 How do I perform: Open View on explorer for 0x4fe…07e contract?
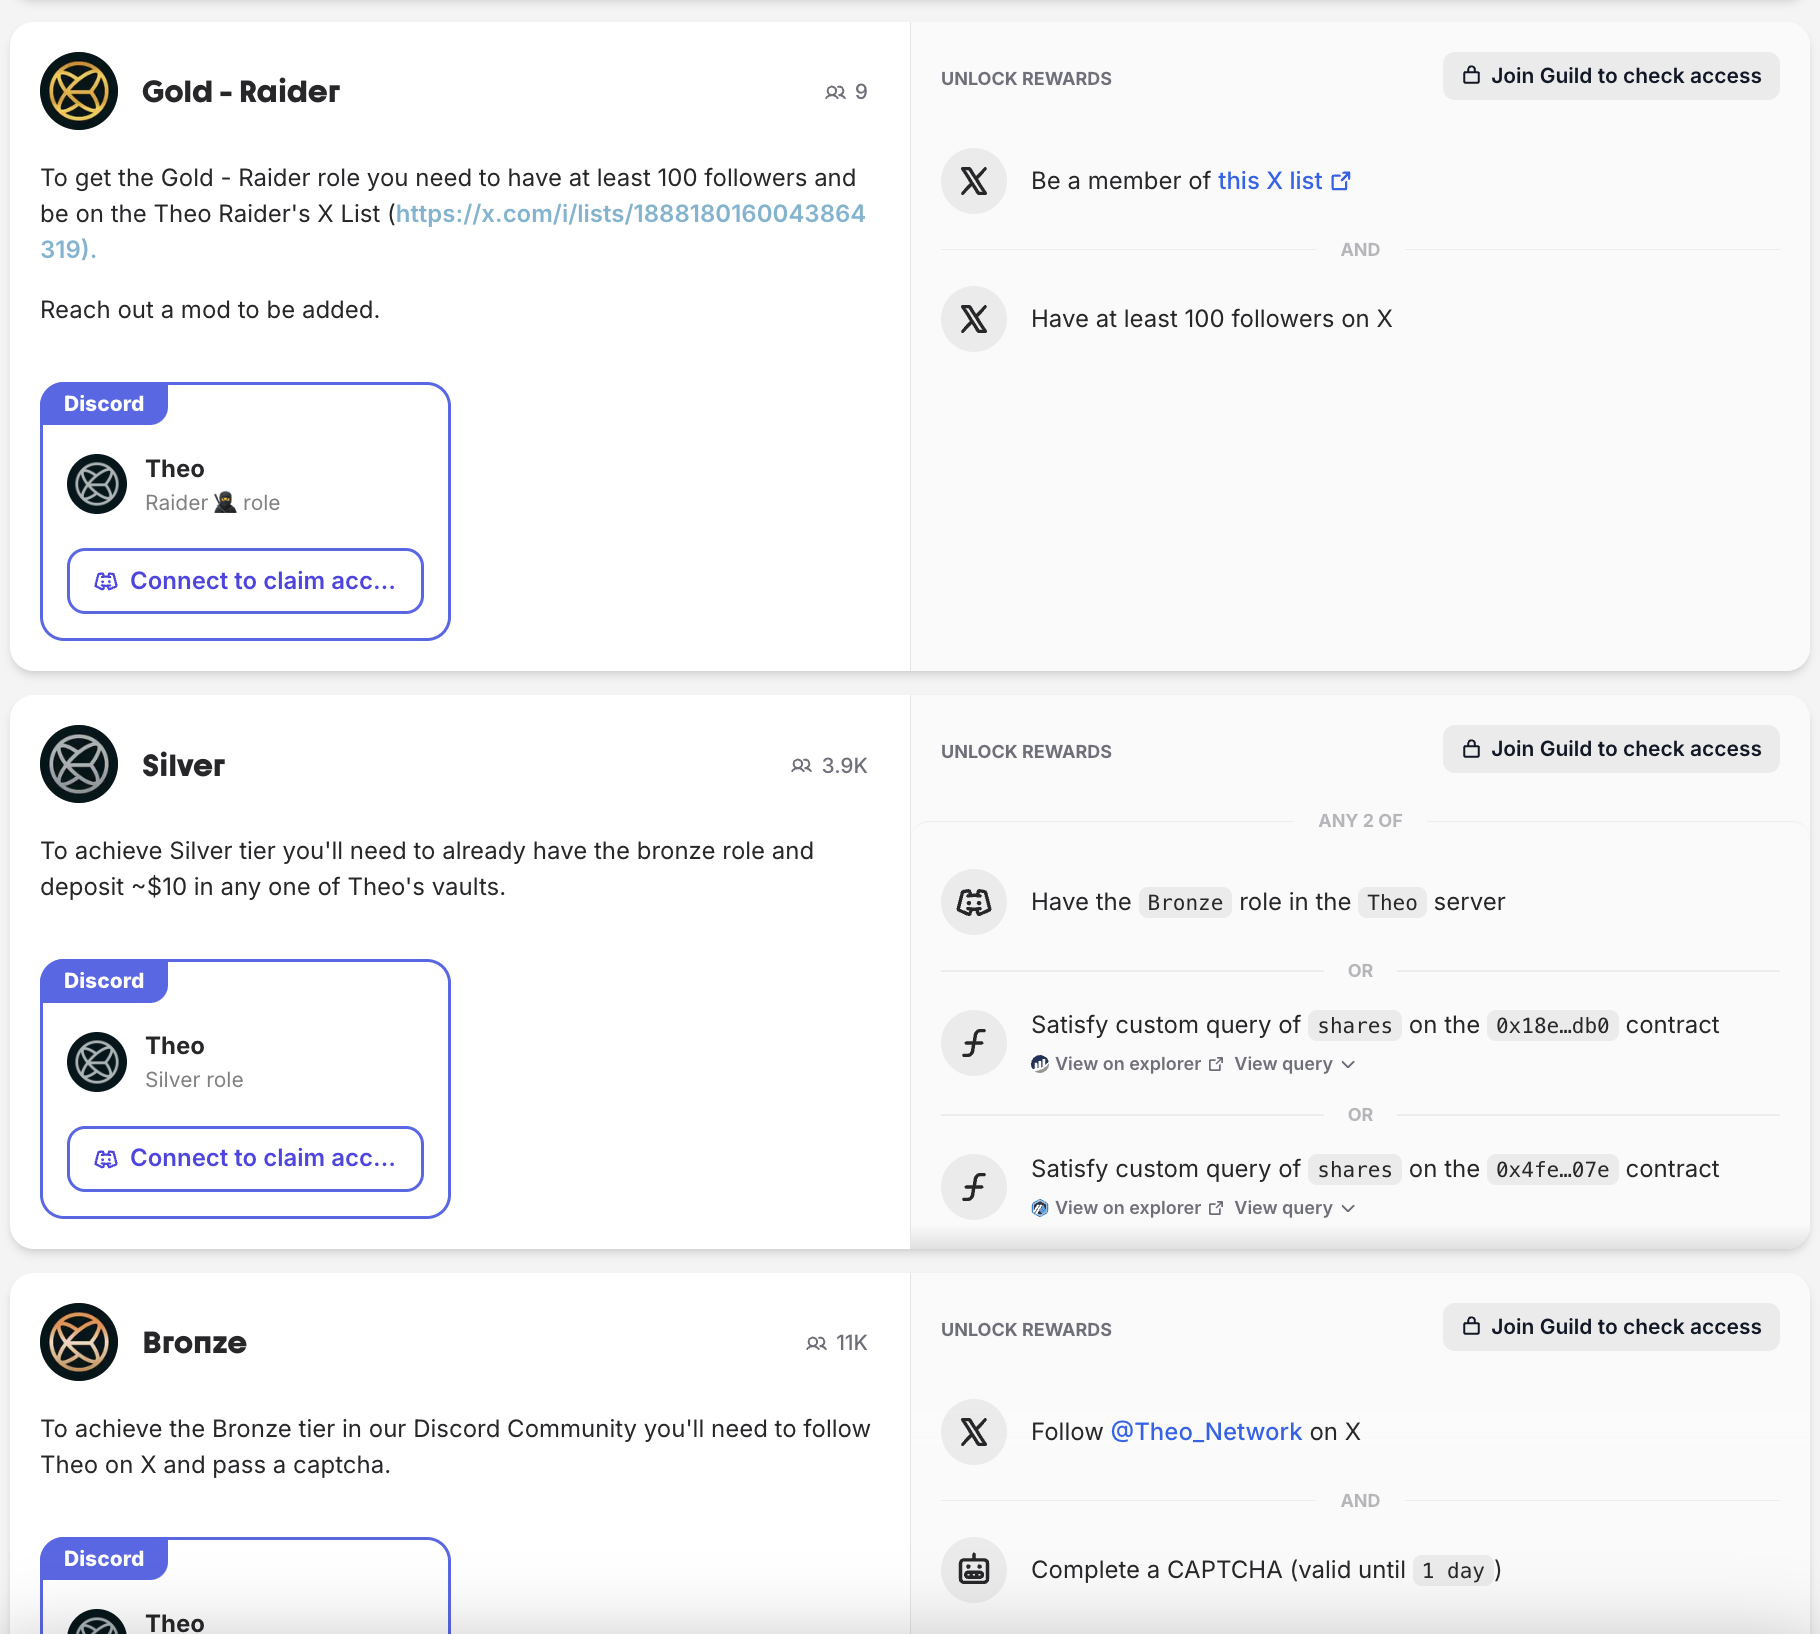[1128, 1208]
